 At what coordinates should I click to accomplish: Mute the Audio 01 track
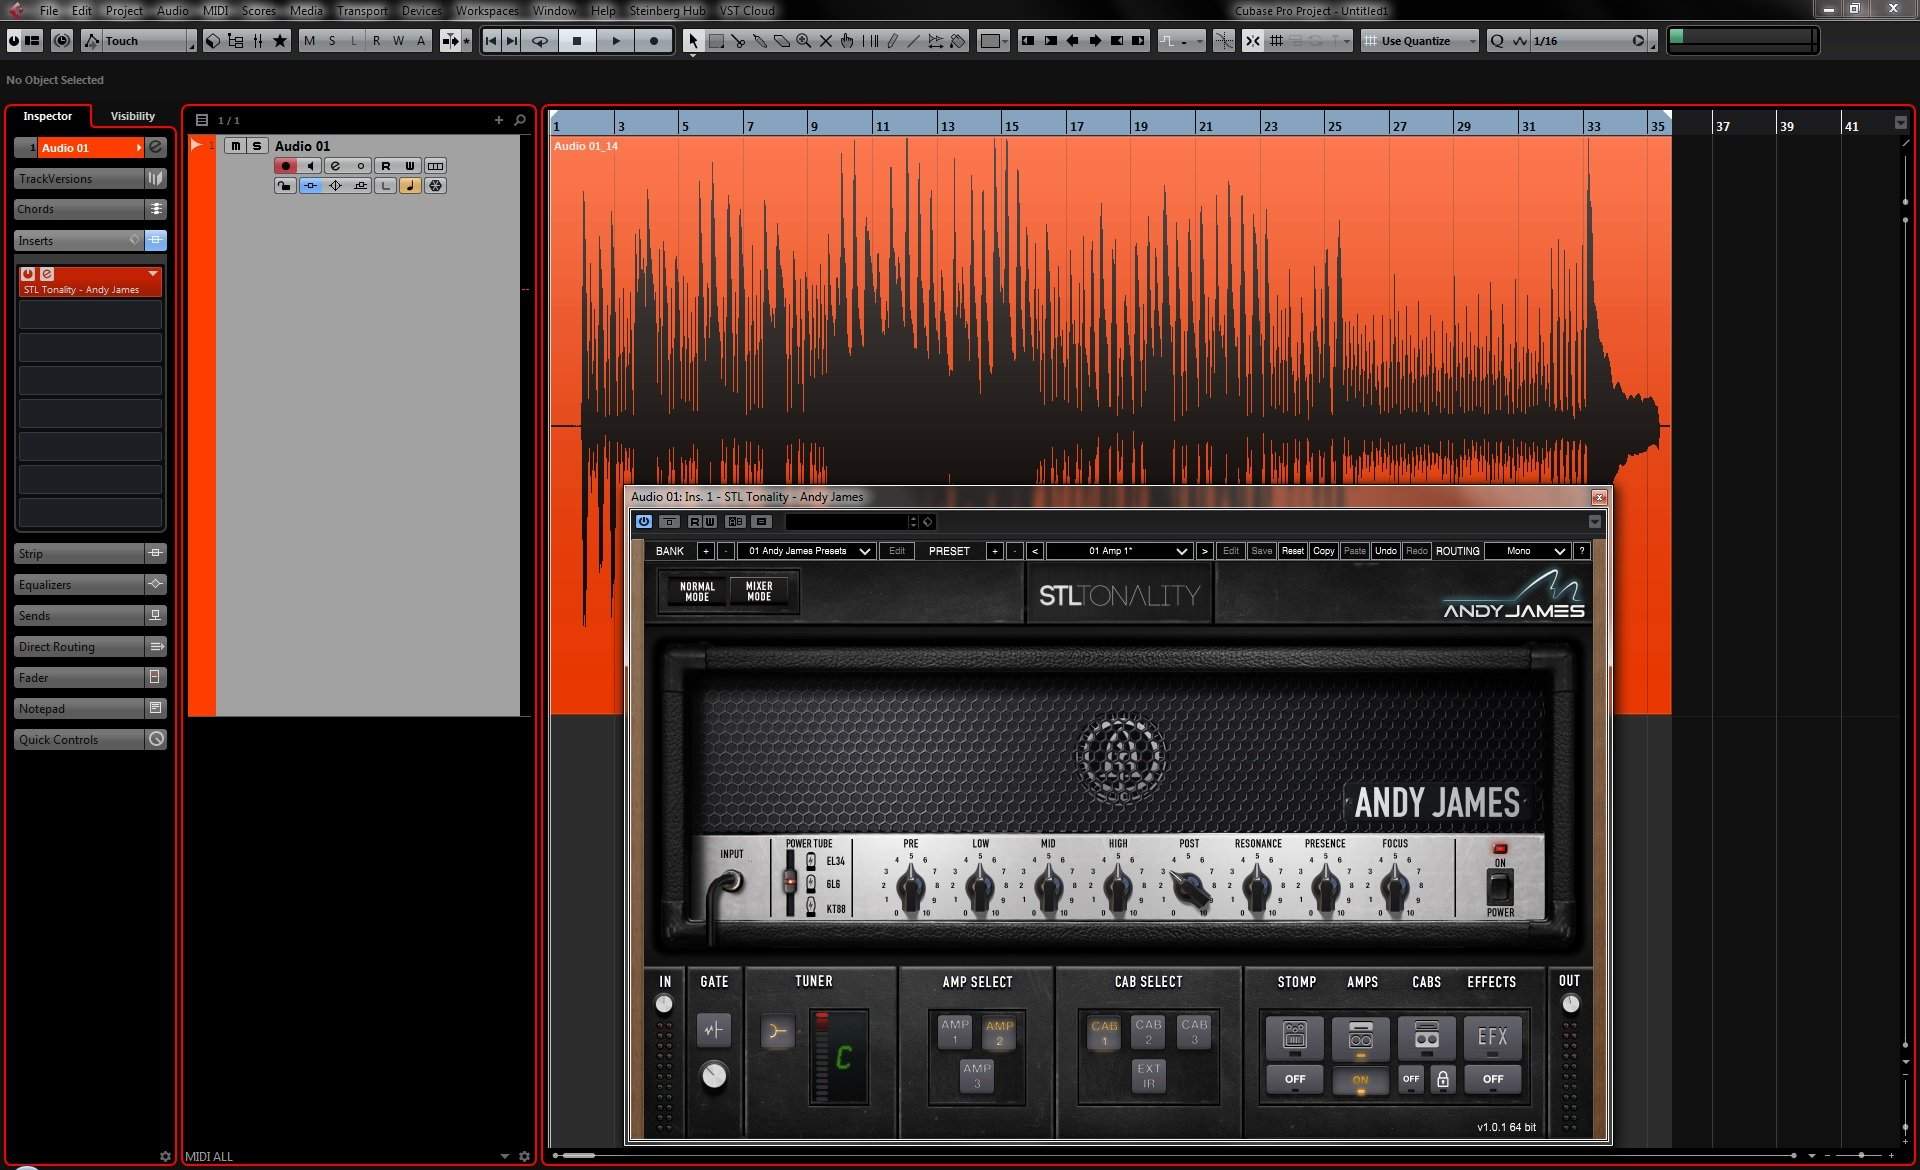[x=235, y=146]
